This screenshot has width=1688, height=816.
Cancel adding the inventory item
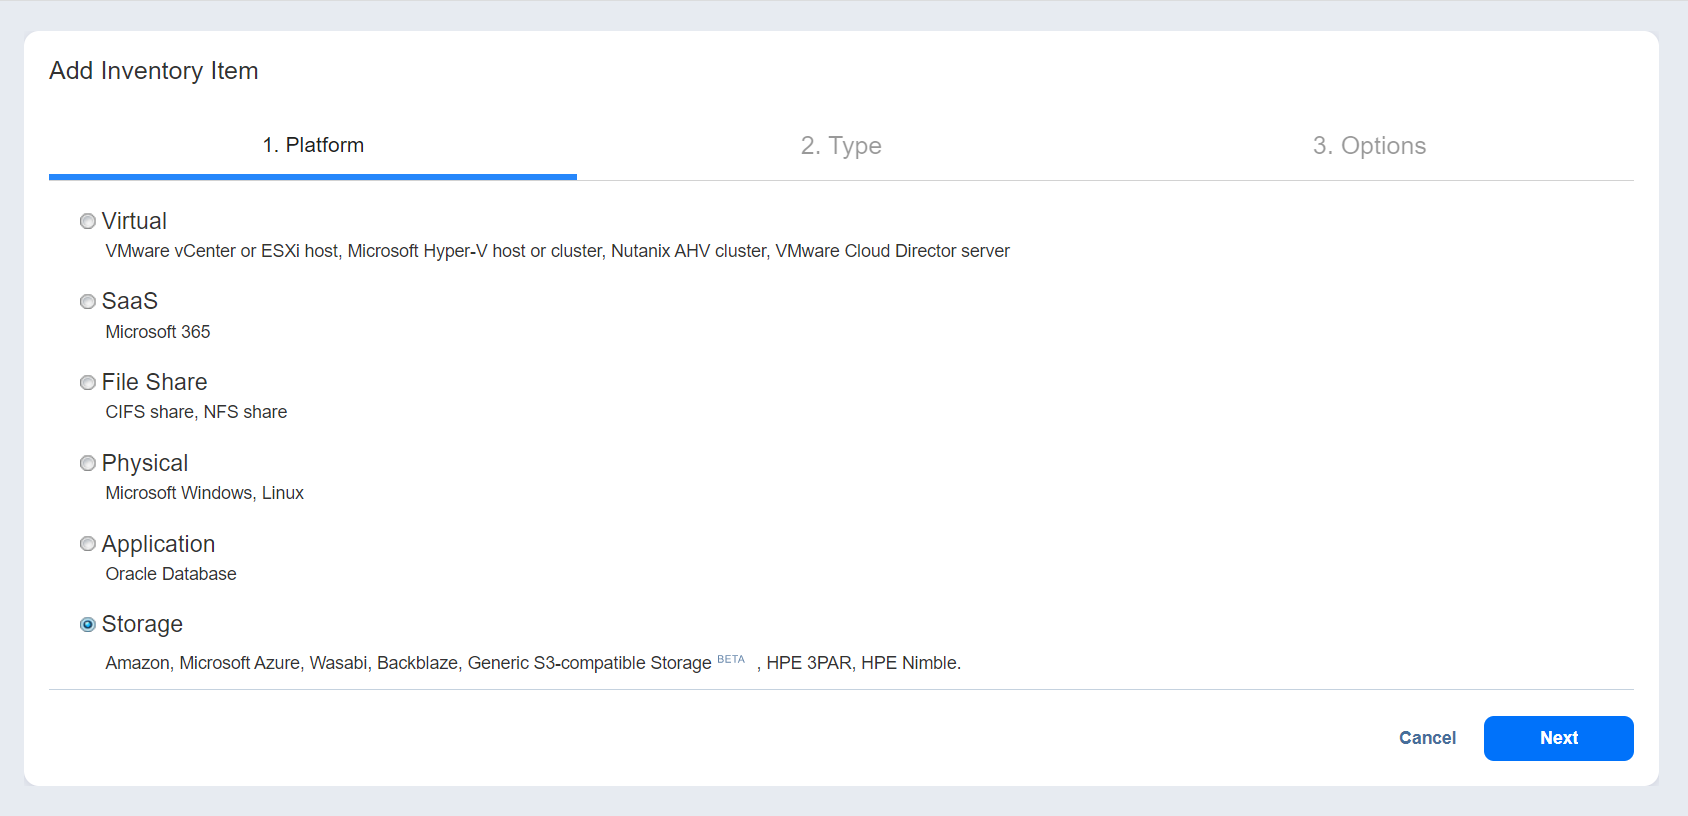[x=1427, y=738]
